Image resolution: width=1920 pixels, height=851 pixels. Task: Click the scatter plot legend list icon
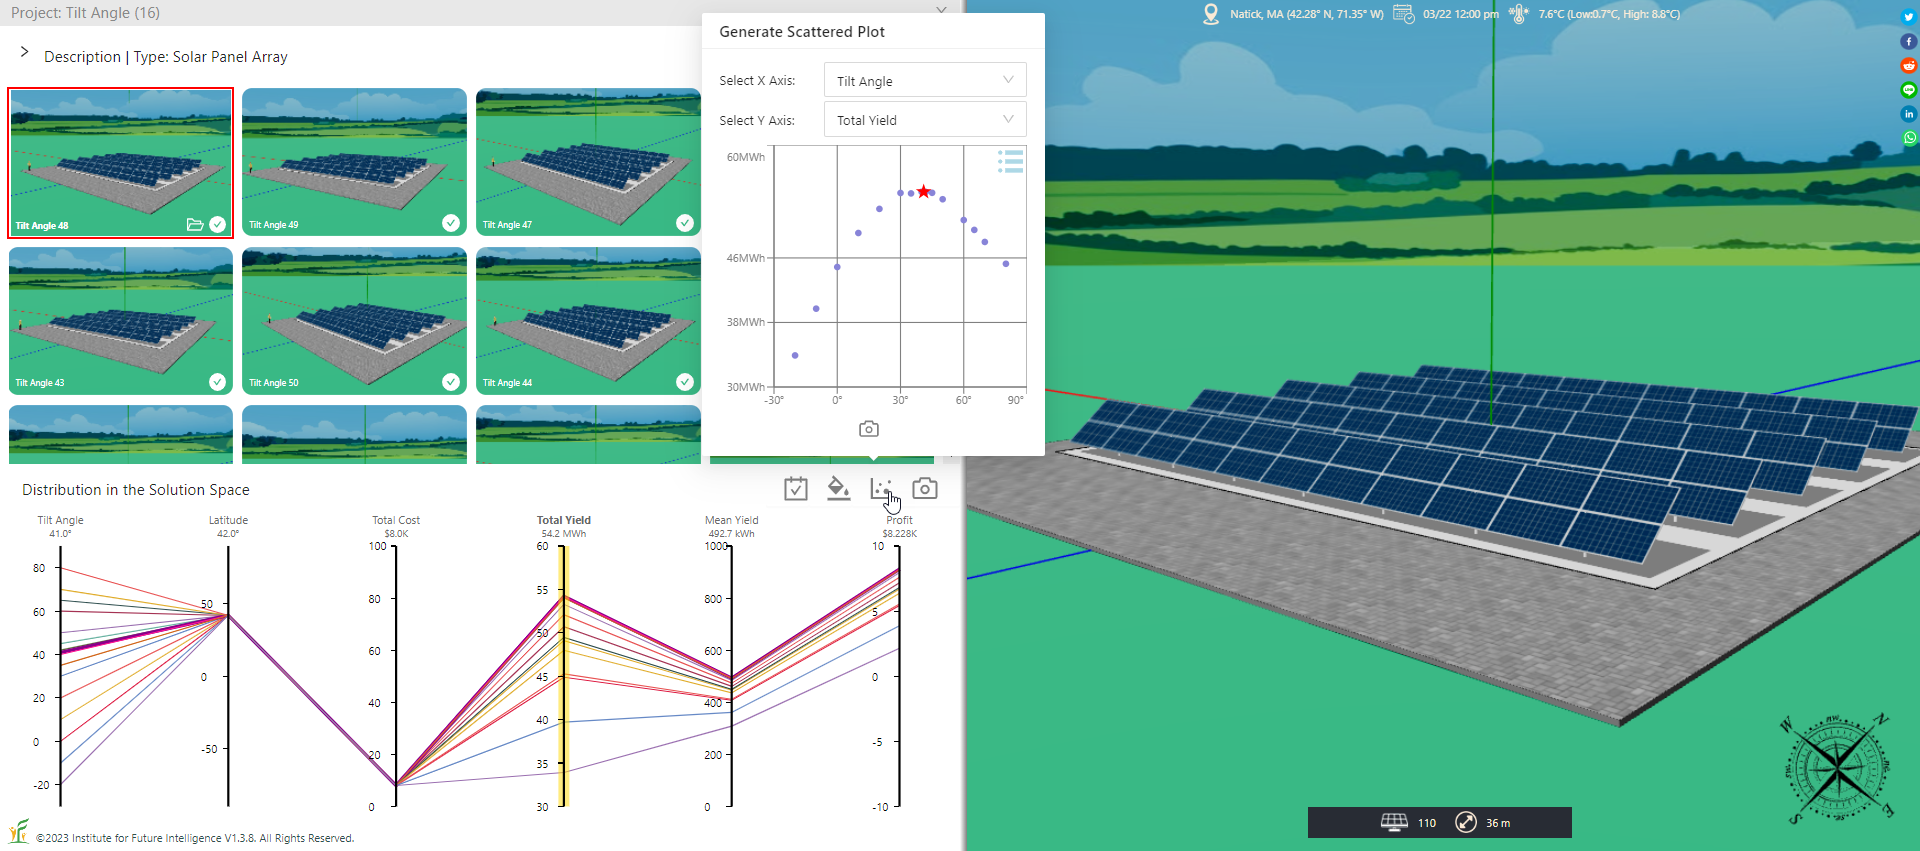1011,161
